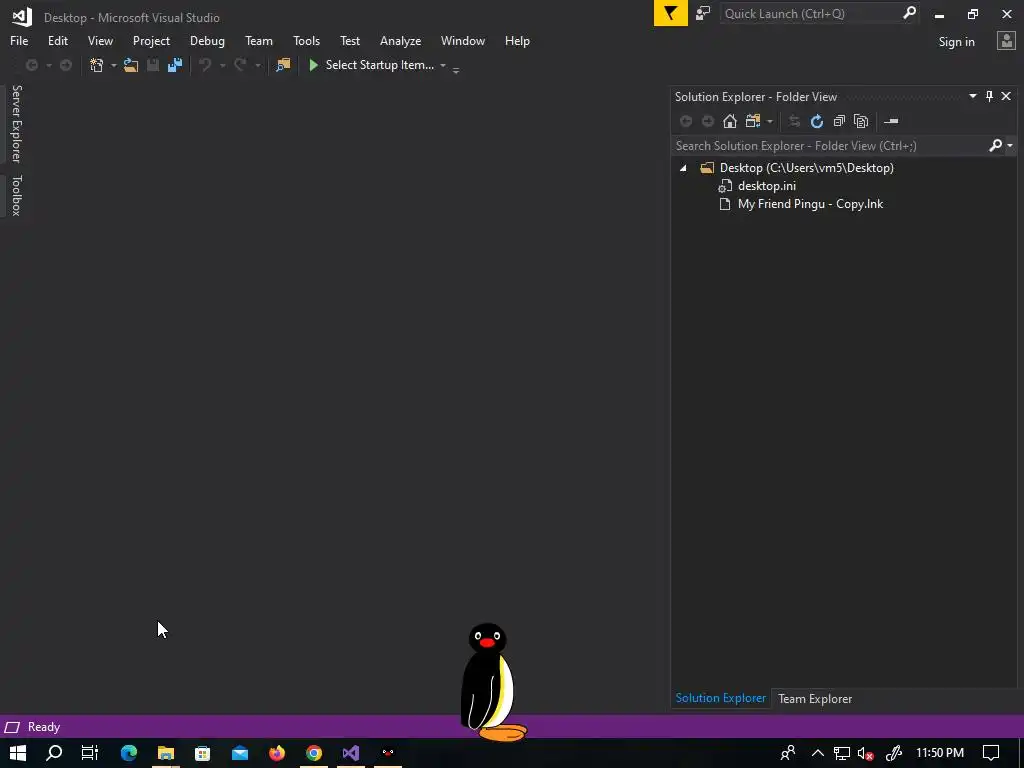This screenshot has height=768, width=1024.
Task: Open the Solutions and Folders dropdown arrow
Action: tap(770, 121)
